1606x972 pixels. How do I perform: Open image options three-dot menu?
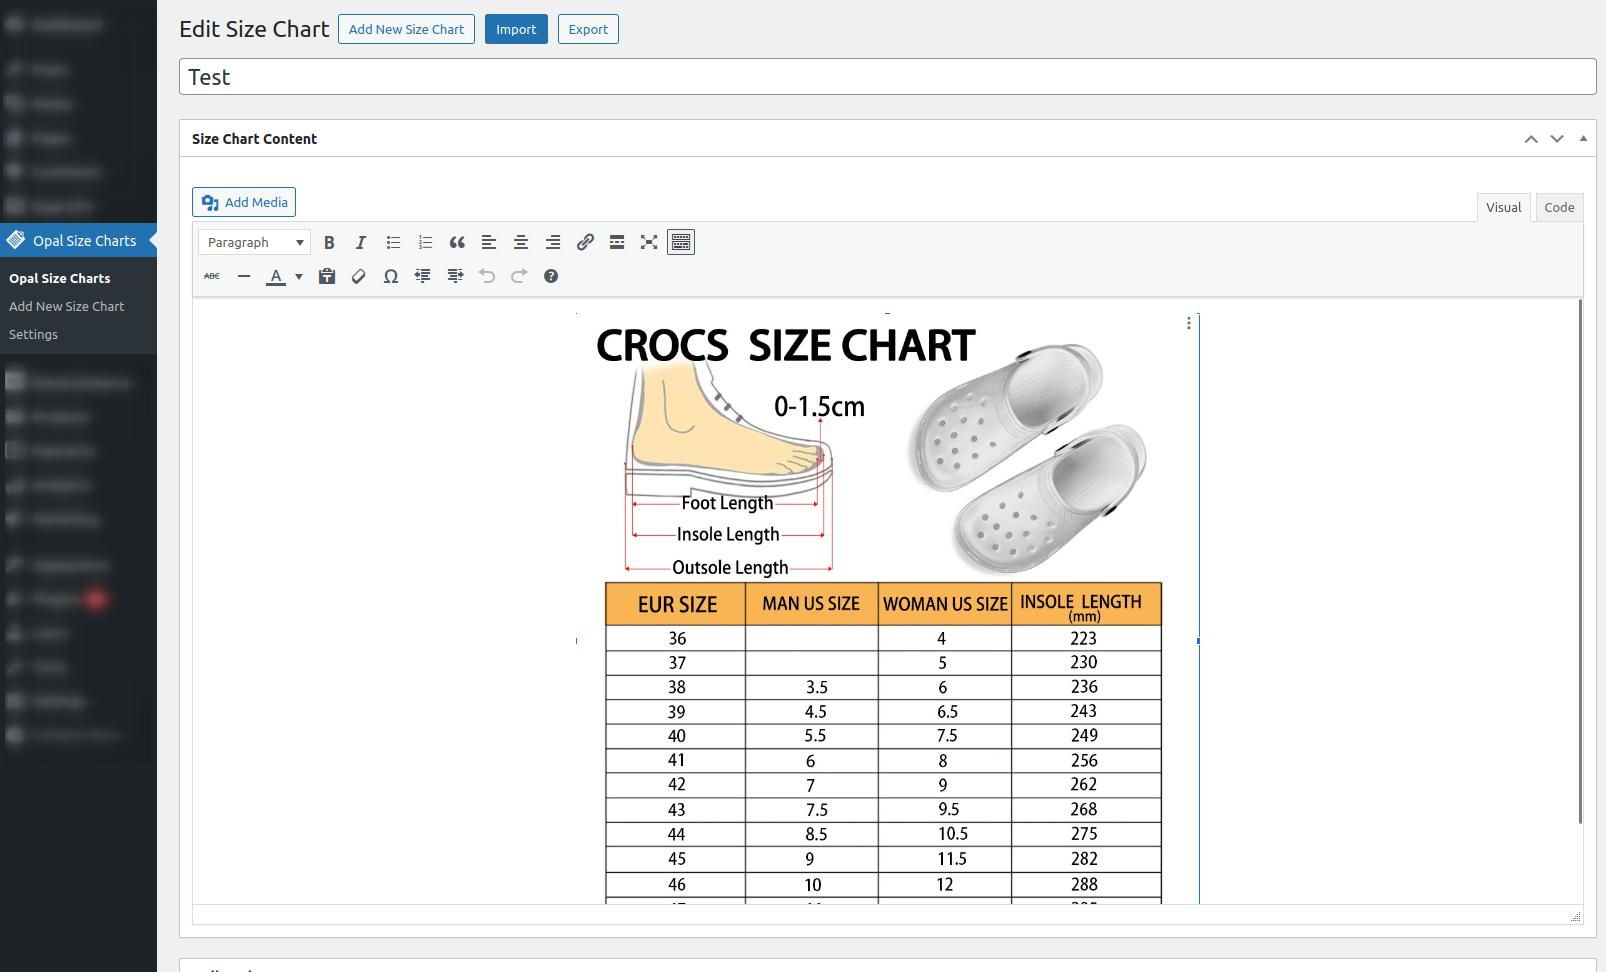[1188, 323]
